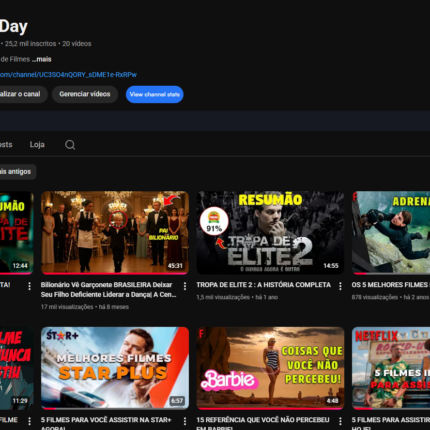Play the 11:29 red-text movie thumbnail
430x430 pixels.
click(17, 368)
